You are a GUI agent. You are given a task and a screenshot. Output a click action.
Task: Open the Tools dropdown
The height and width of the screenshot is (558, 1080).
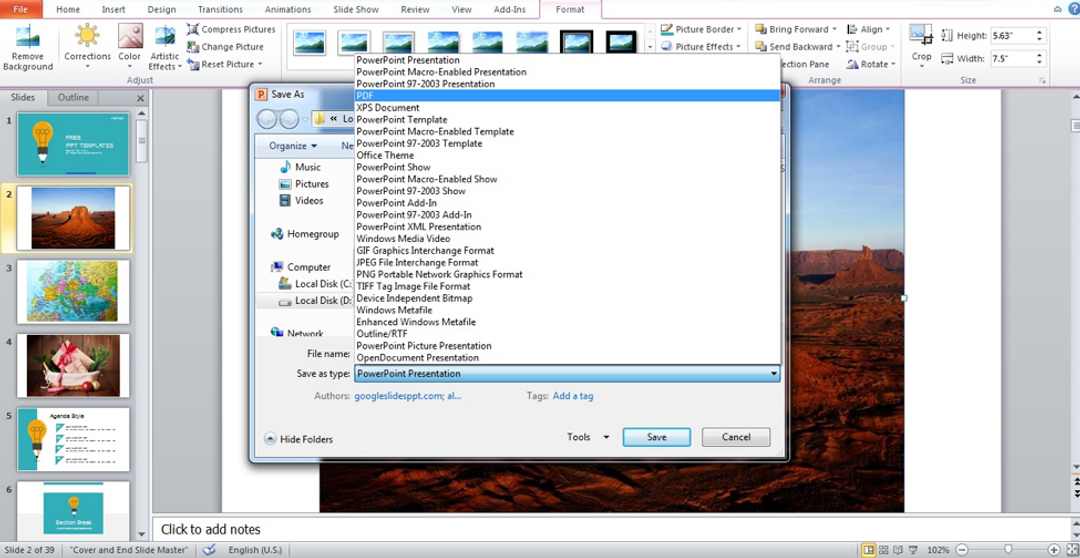click(588, 437)
